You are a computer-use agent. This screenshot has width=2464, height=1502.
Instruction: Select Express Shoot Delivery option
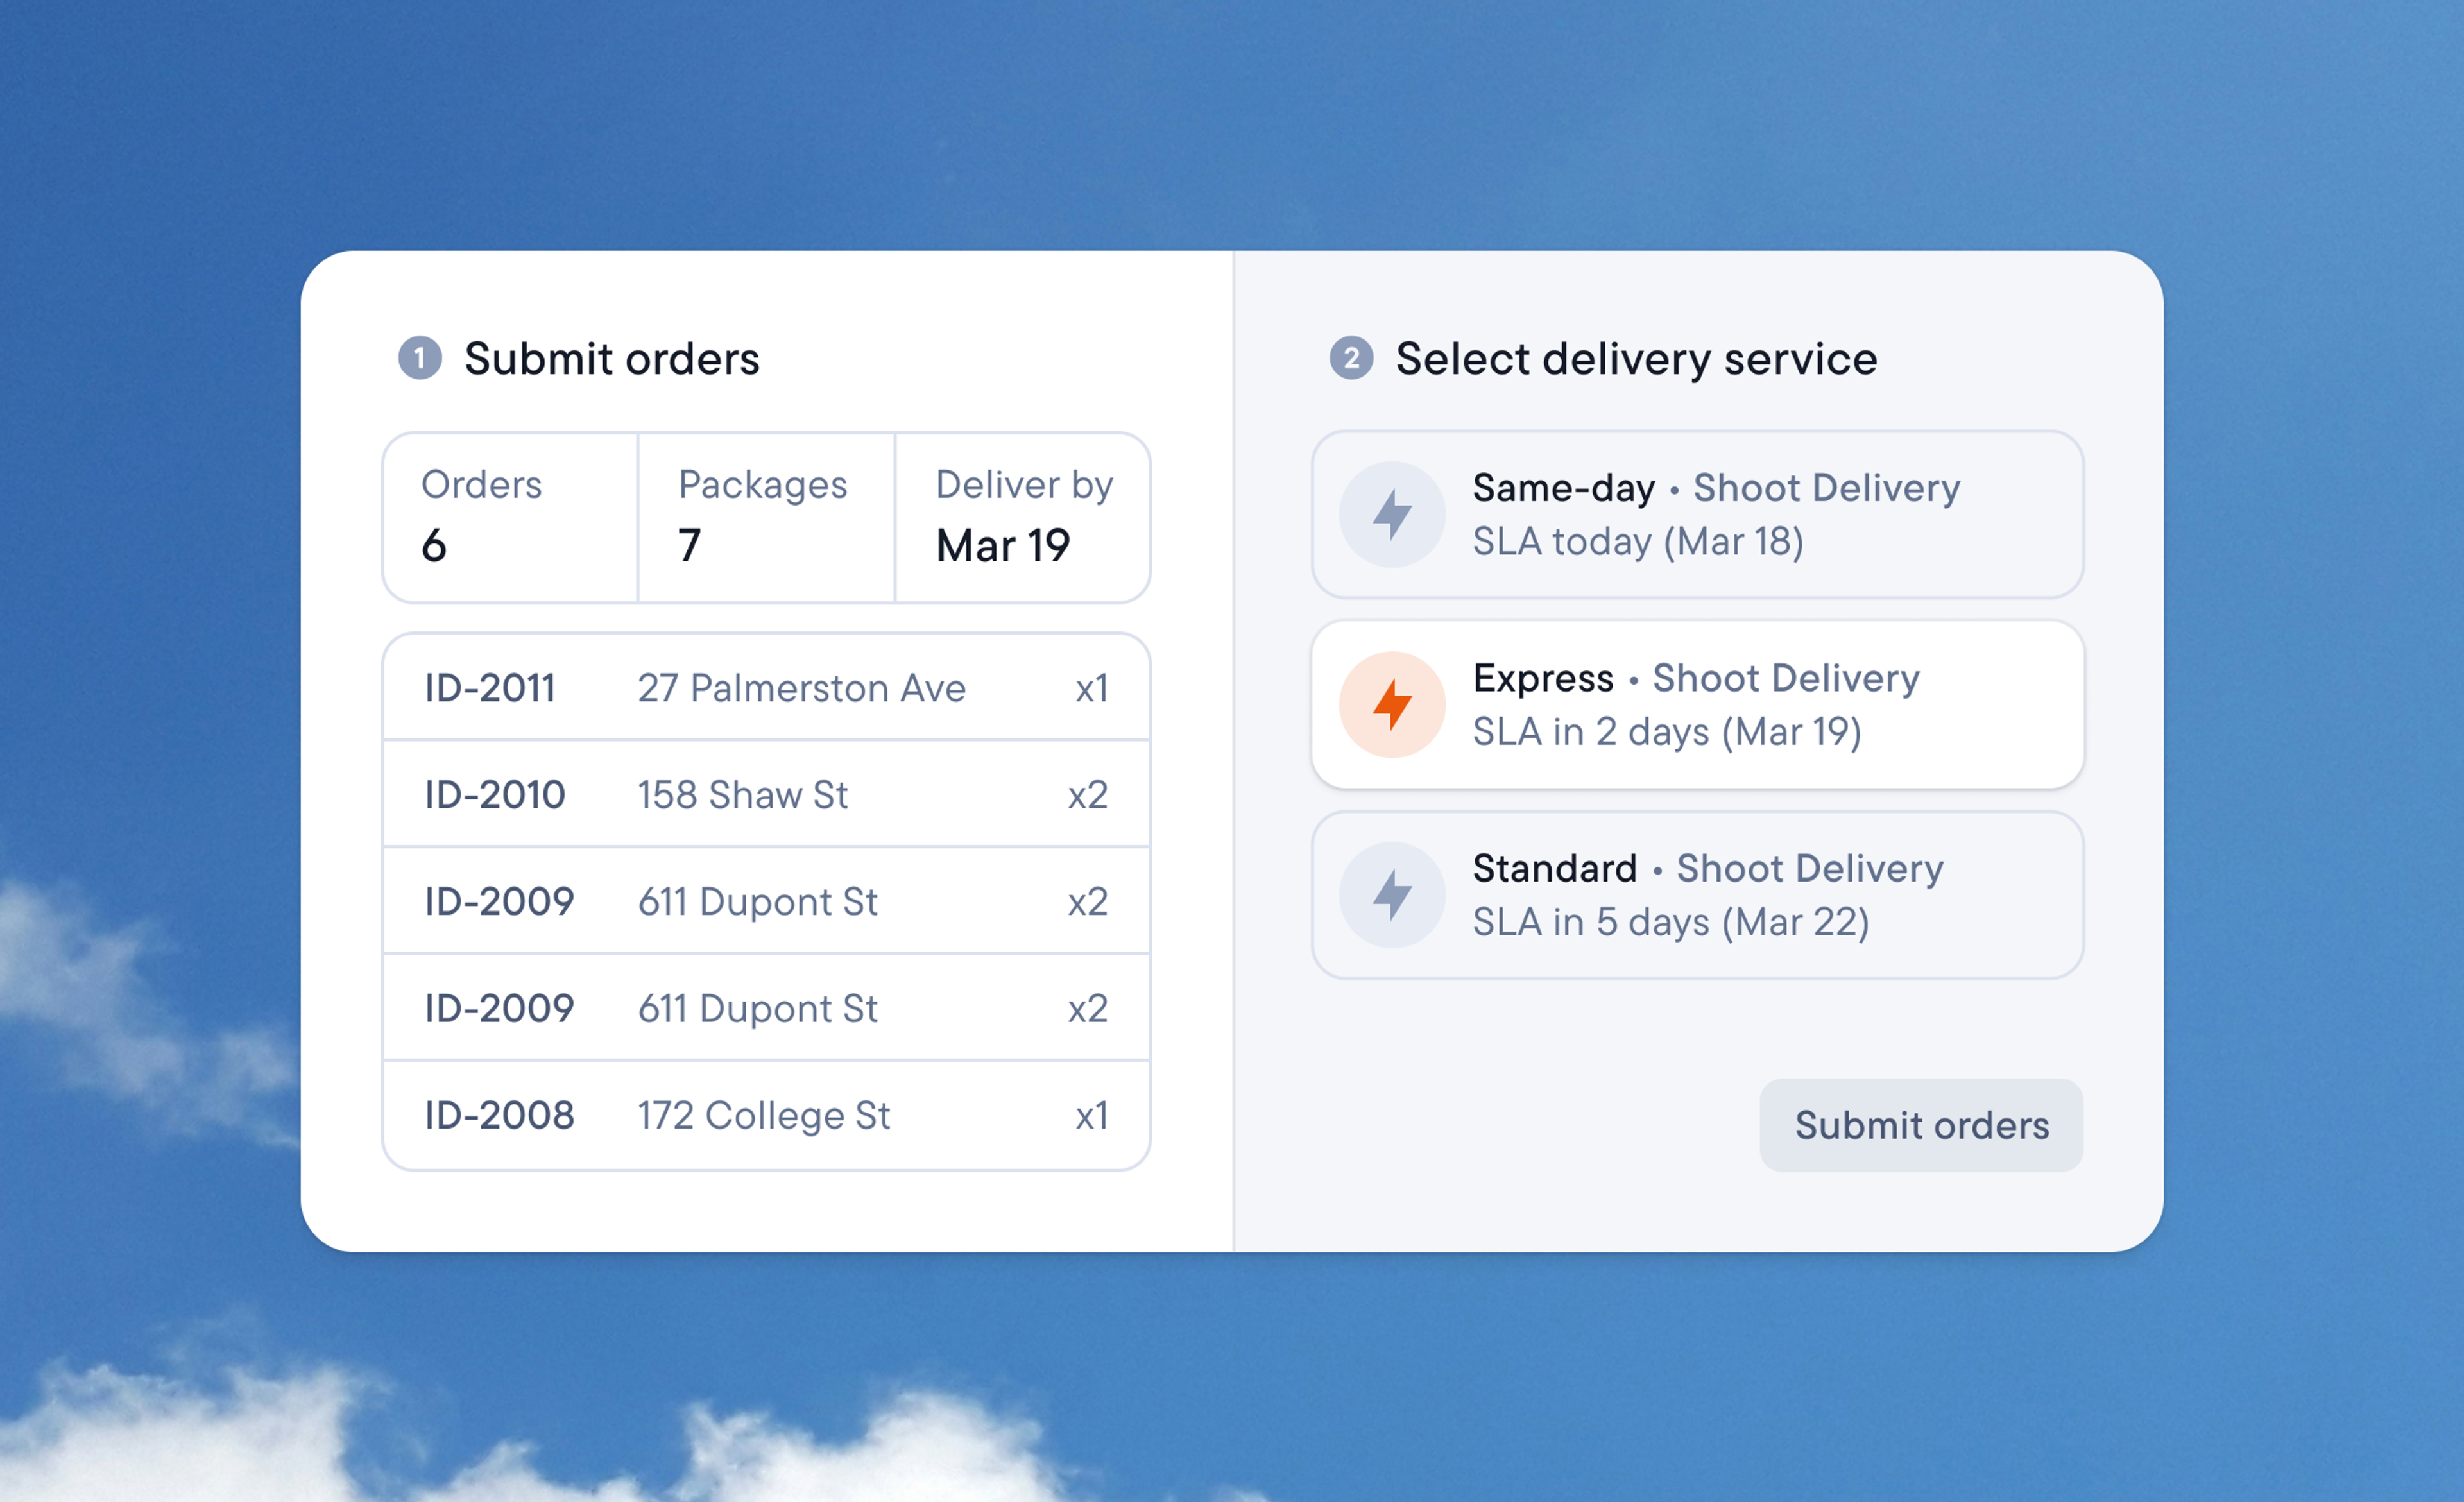pyautogui.click(x=1697, y=704)
